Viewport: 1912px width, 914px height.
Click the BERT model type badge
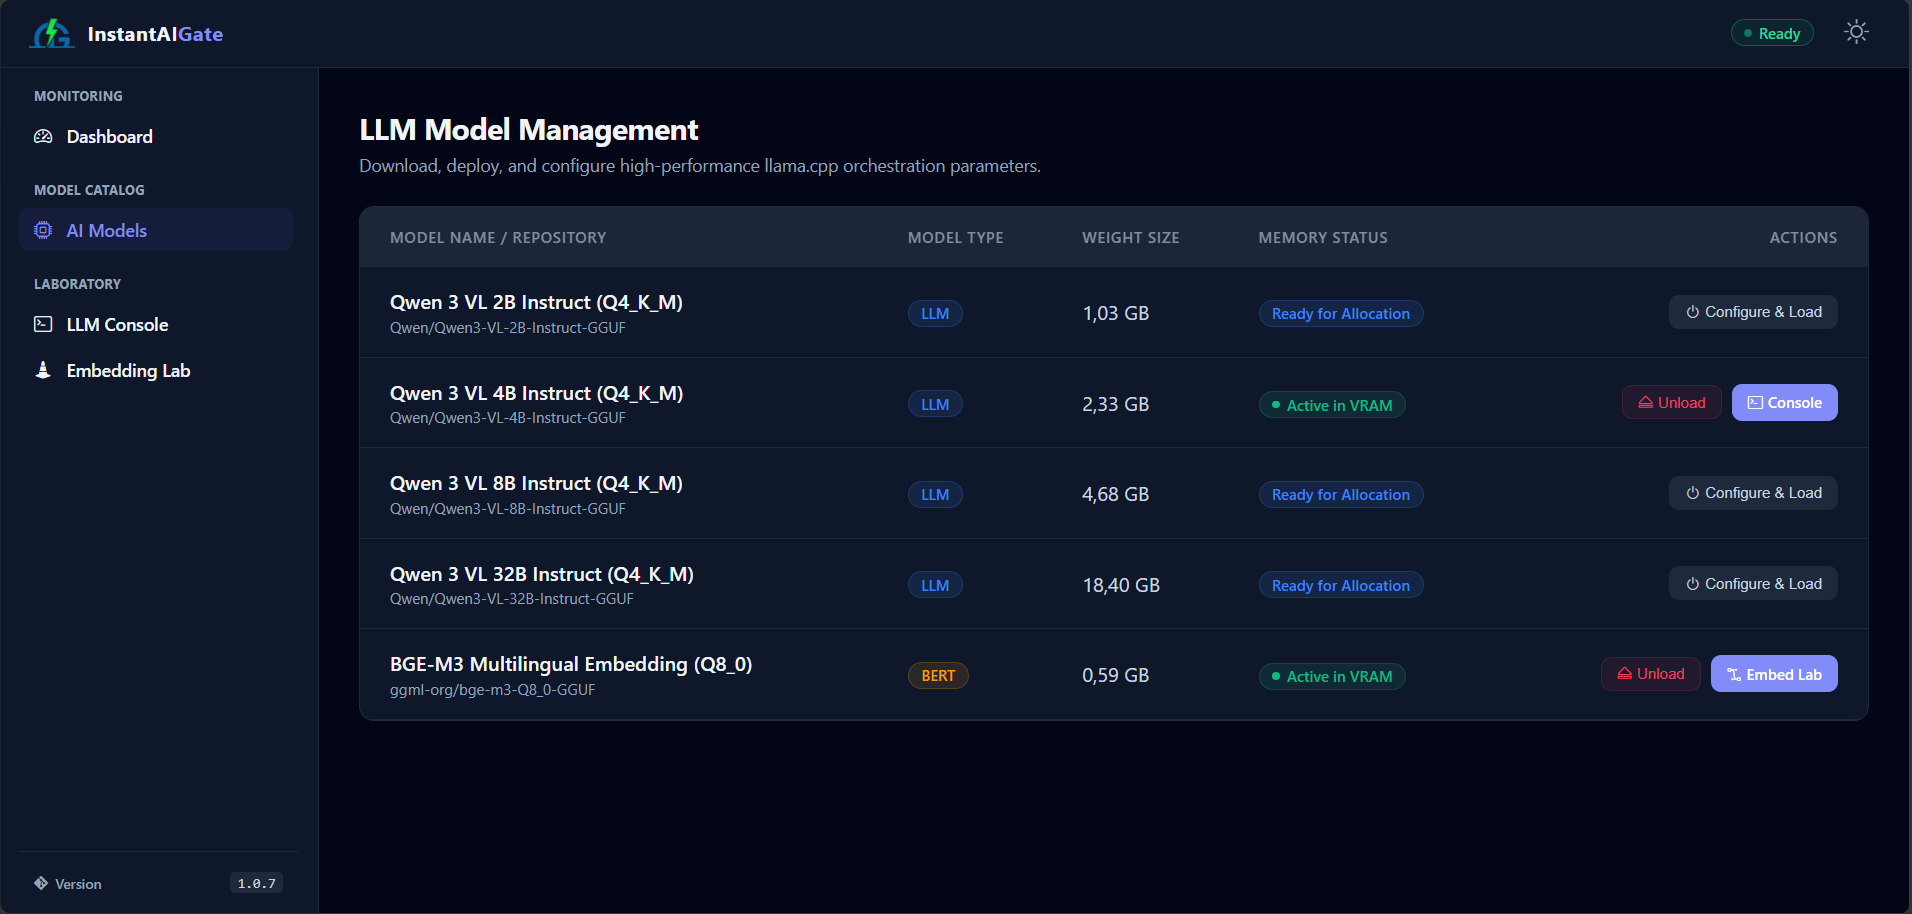tap(938, 676)
